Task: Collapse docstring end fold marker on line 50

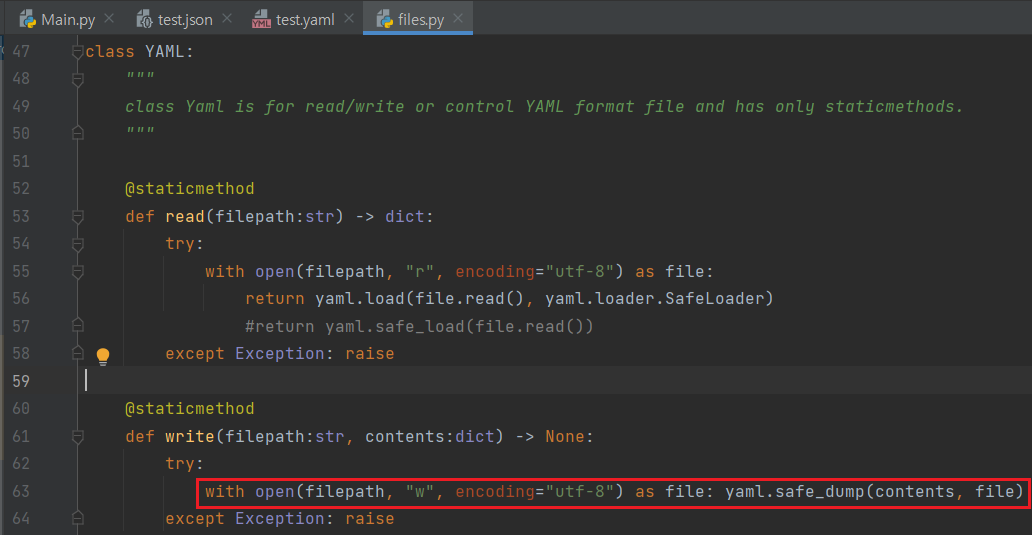Action: 78,134
